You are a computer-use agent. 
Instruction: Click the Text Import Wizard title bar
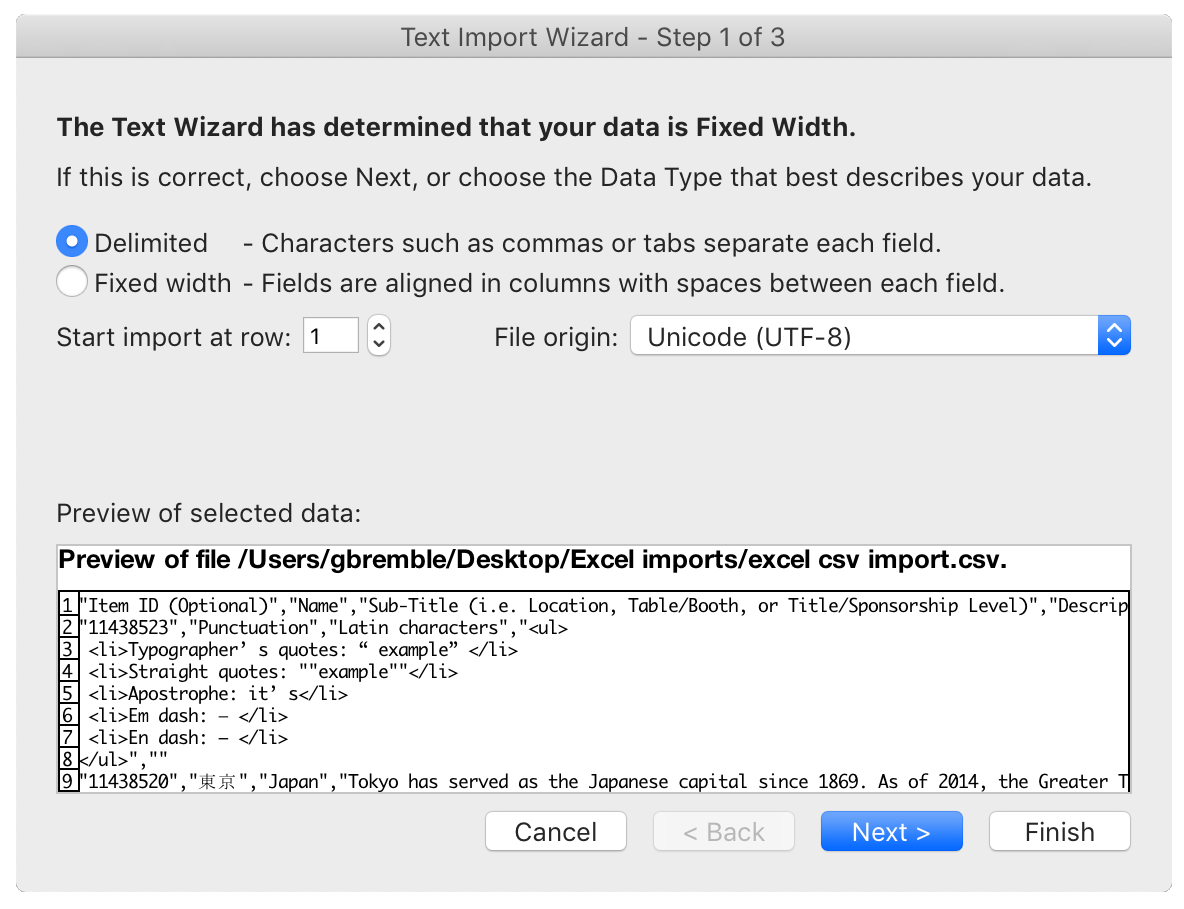pos(592,37)
